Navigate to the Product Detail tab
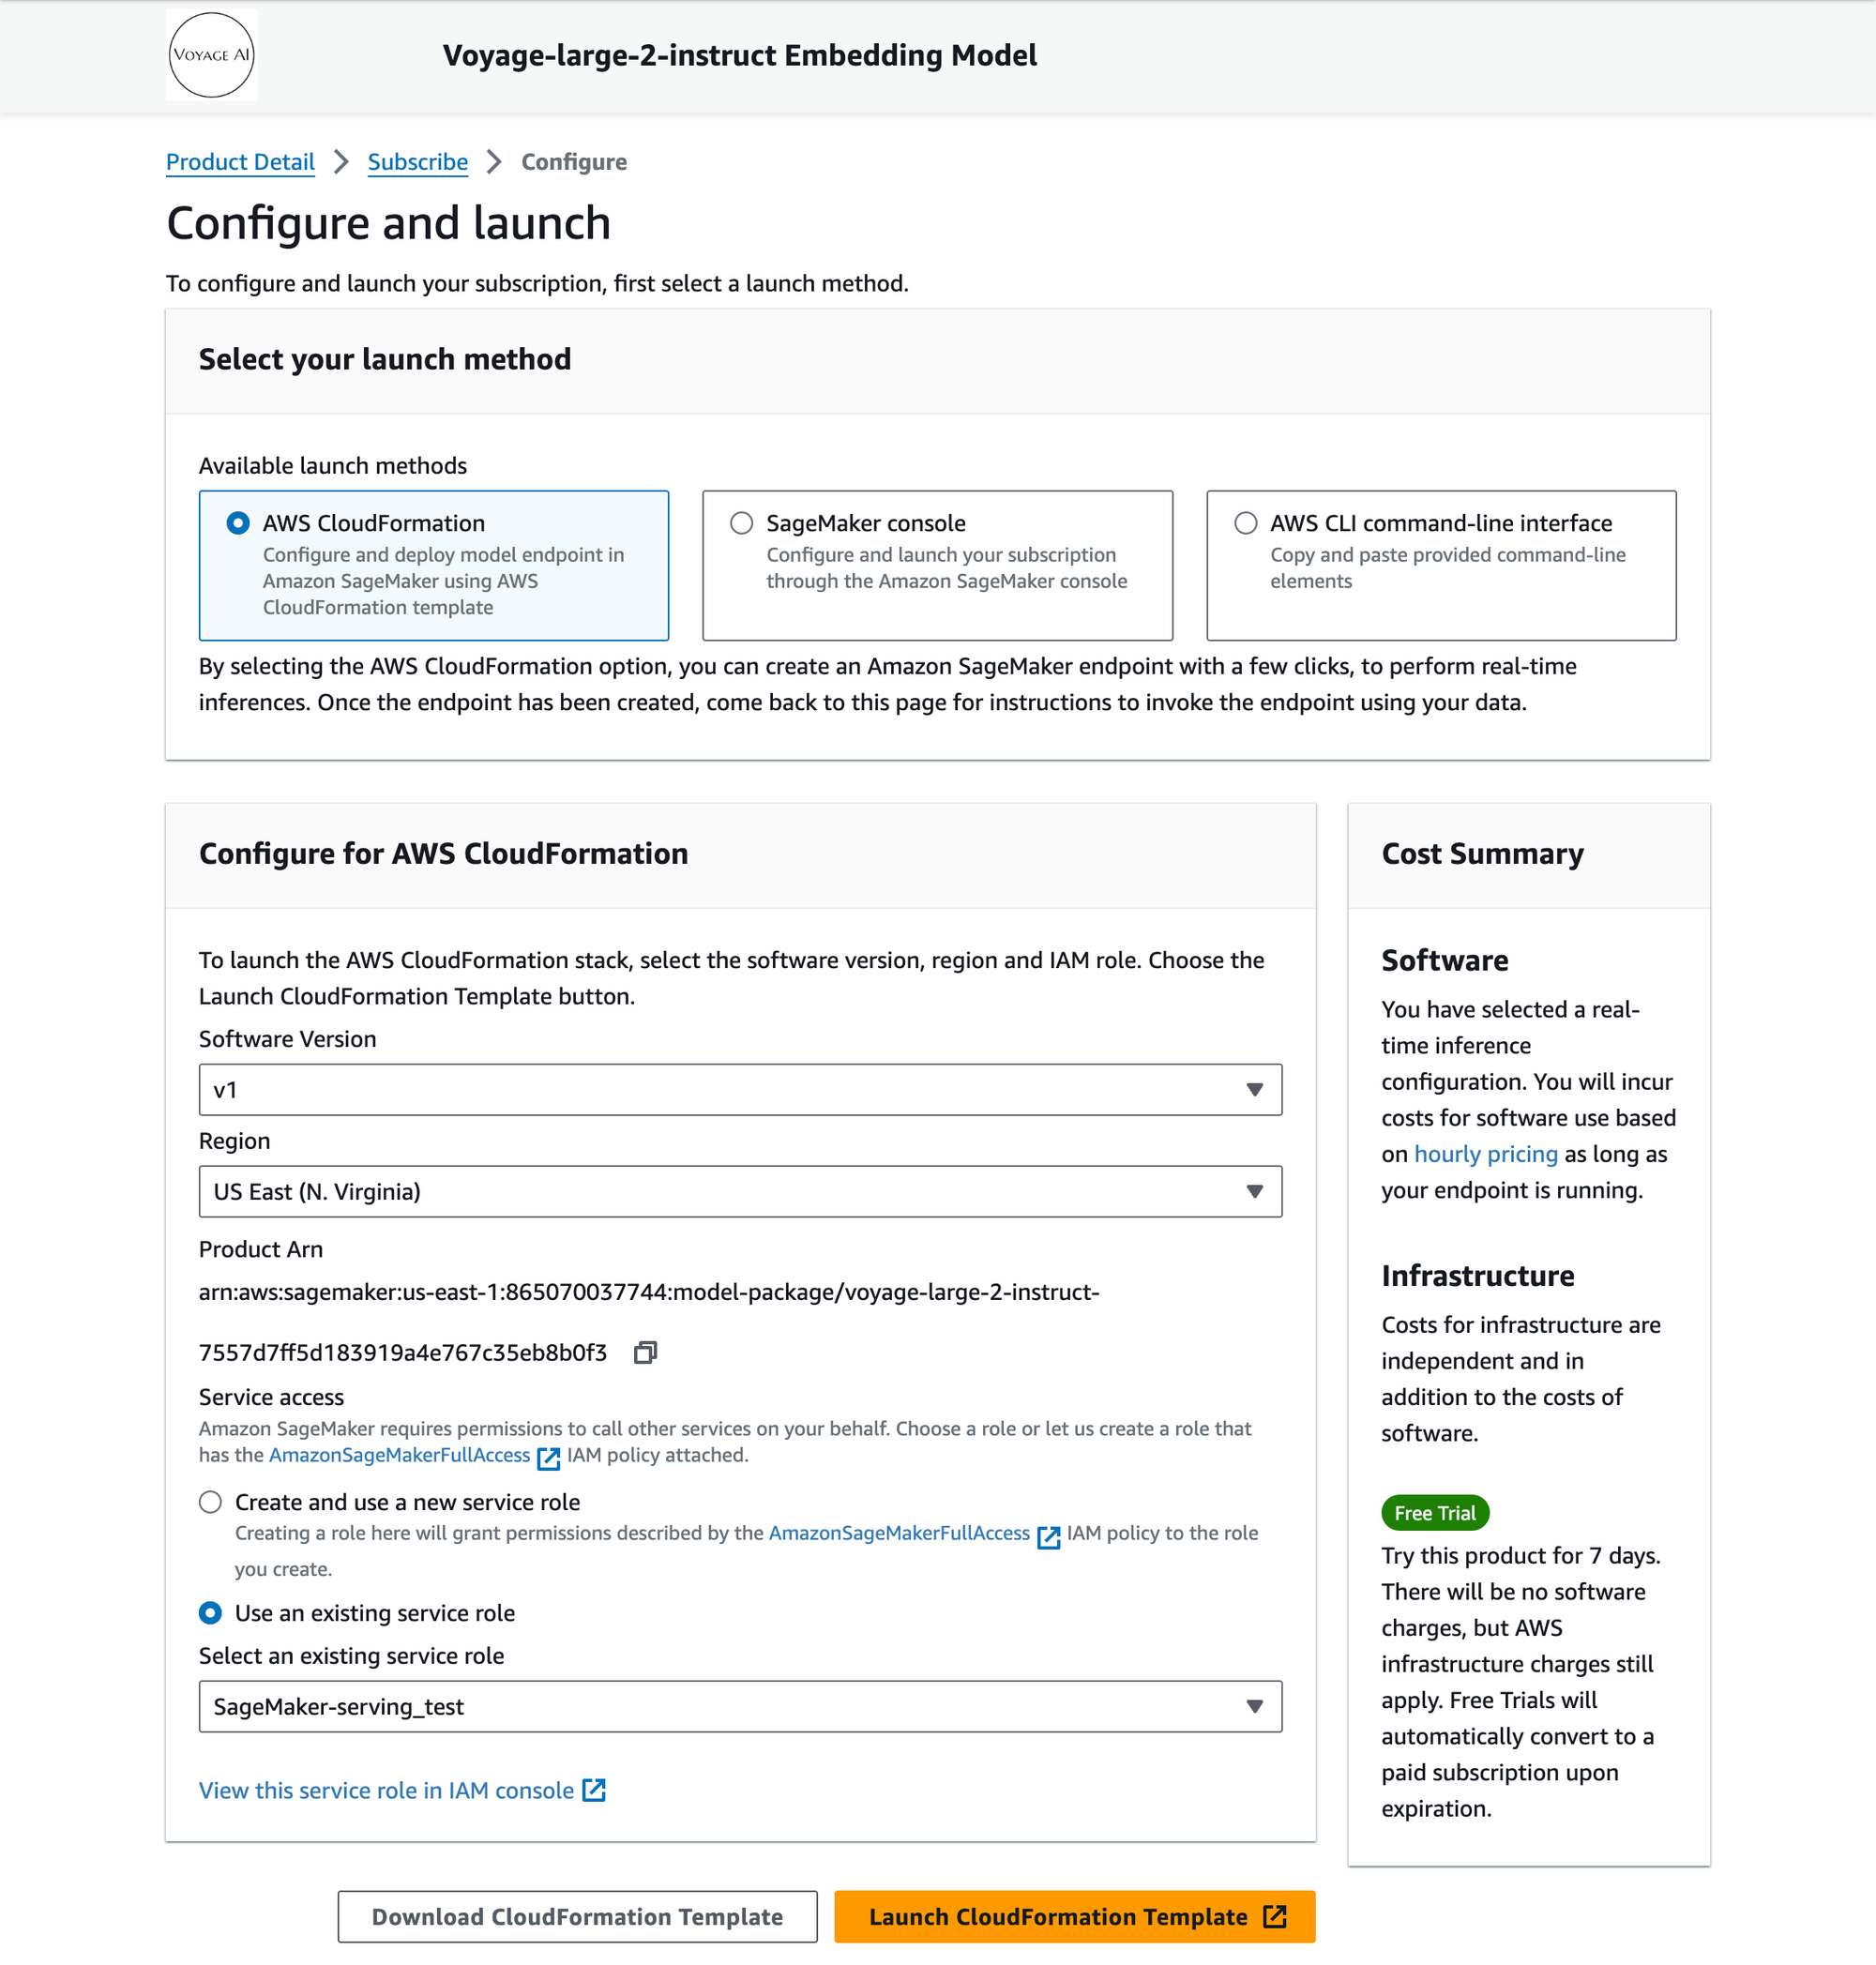The image size is (1876, 1965). click(240, 161)
